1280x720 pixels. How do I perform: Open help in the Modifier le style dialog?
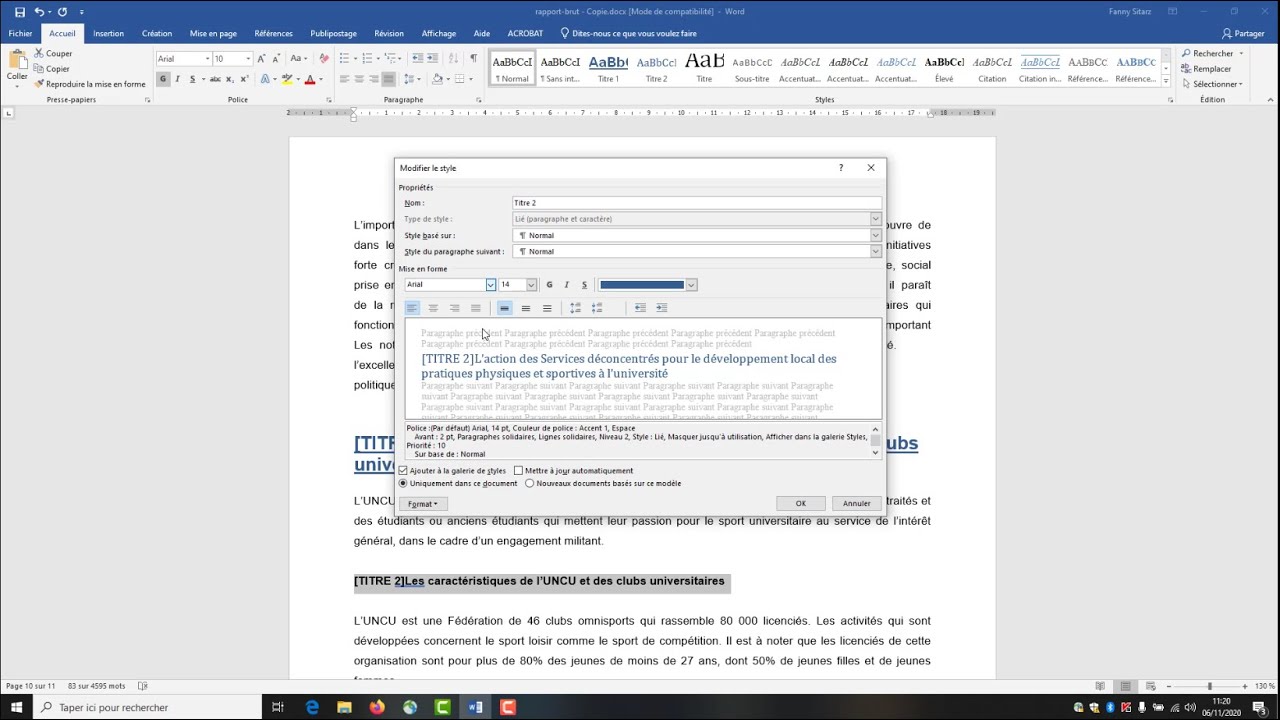840,168
